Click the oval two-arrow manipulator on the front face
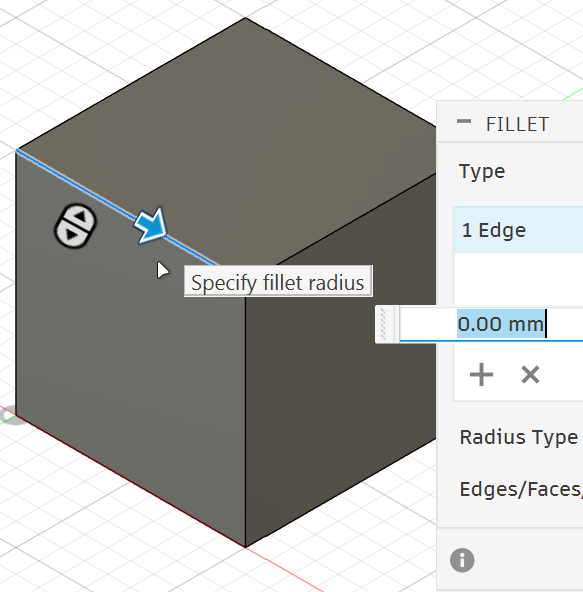This screenshot has width=583, height=592. pos(76,226)
